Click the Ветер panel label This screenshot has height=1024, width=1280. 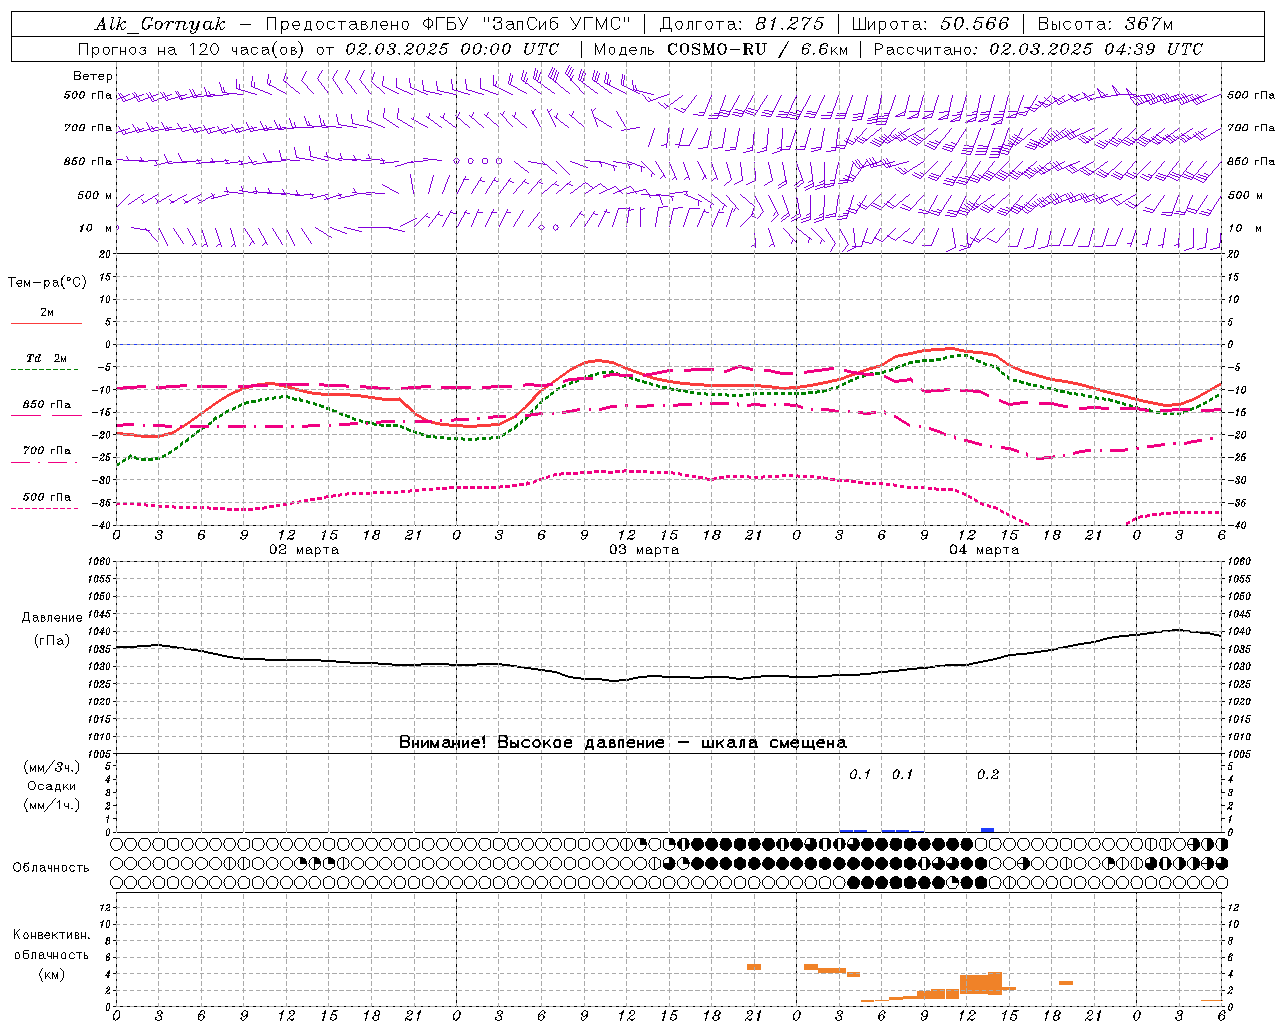coord(93,76)
